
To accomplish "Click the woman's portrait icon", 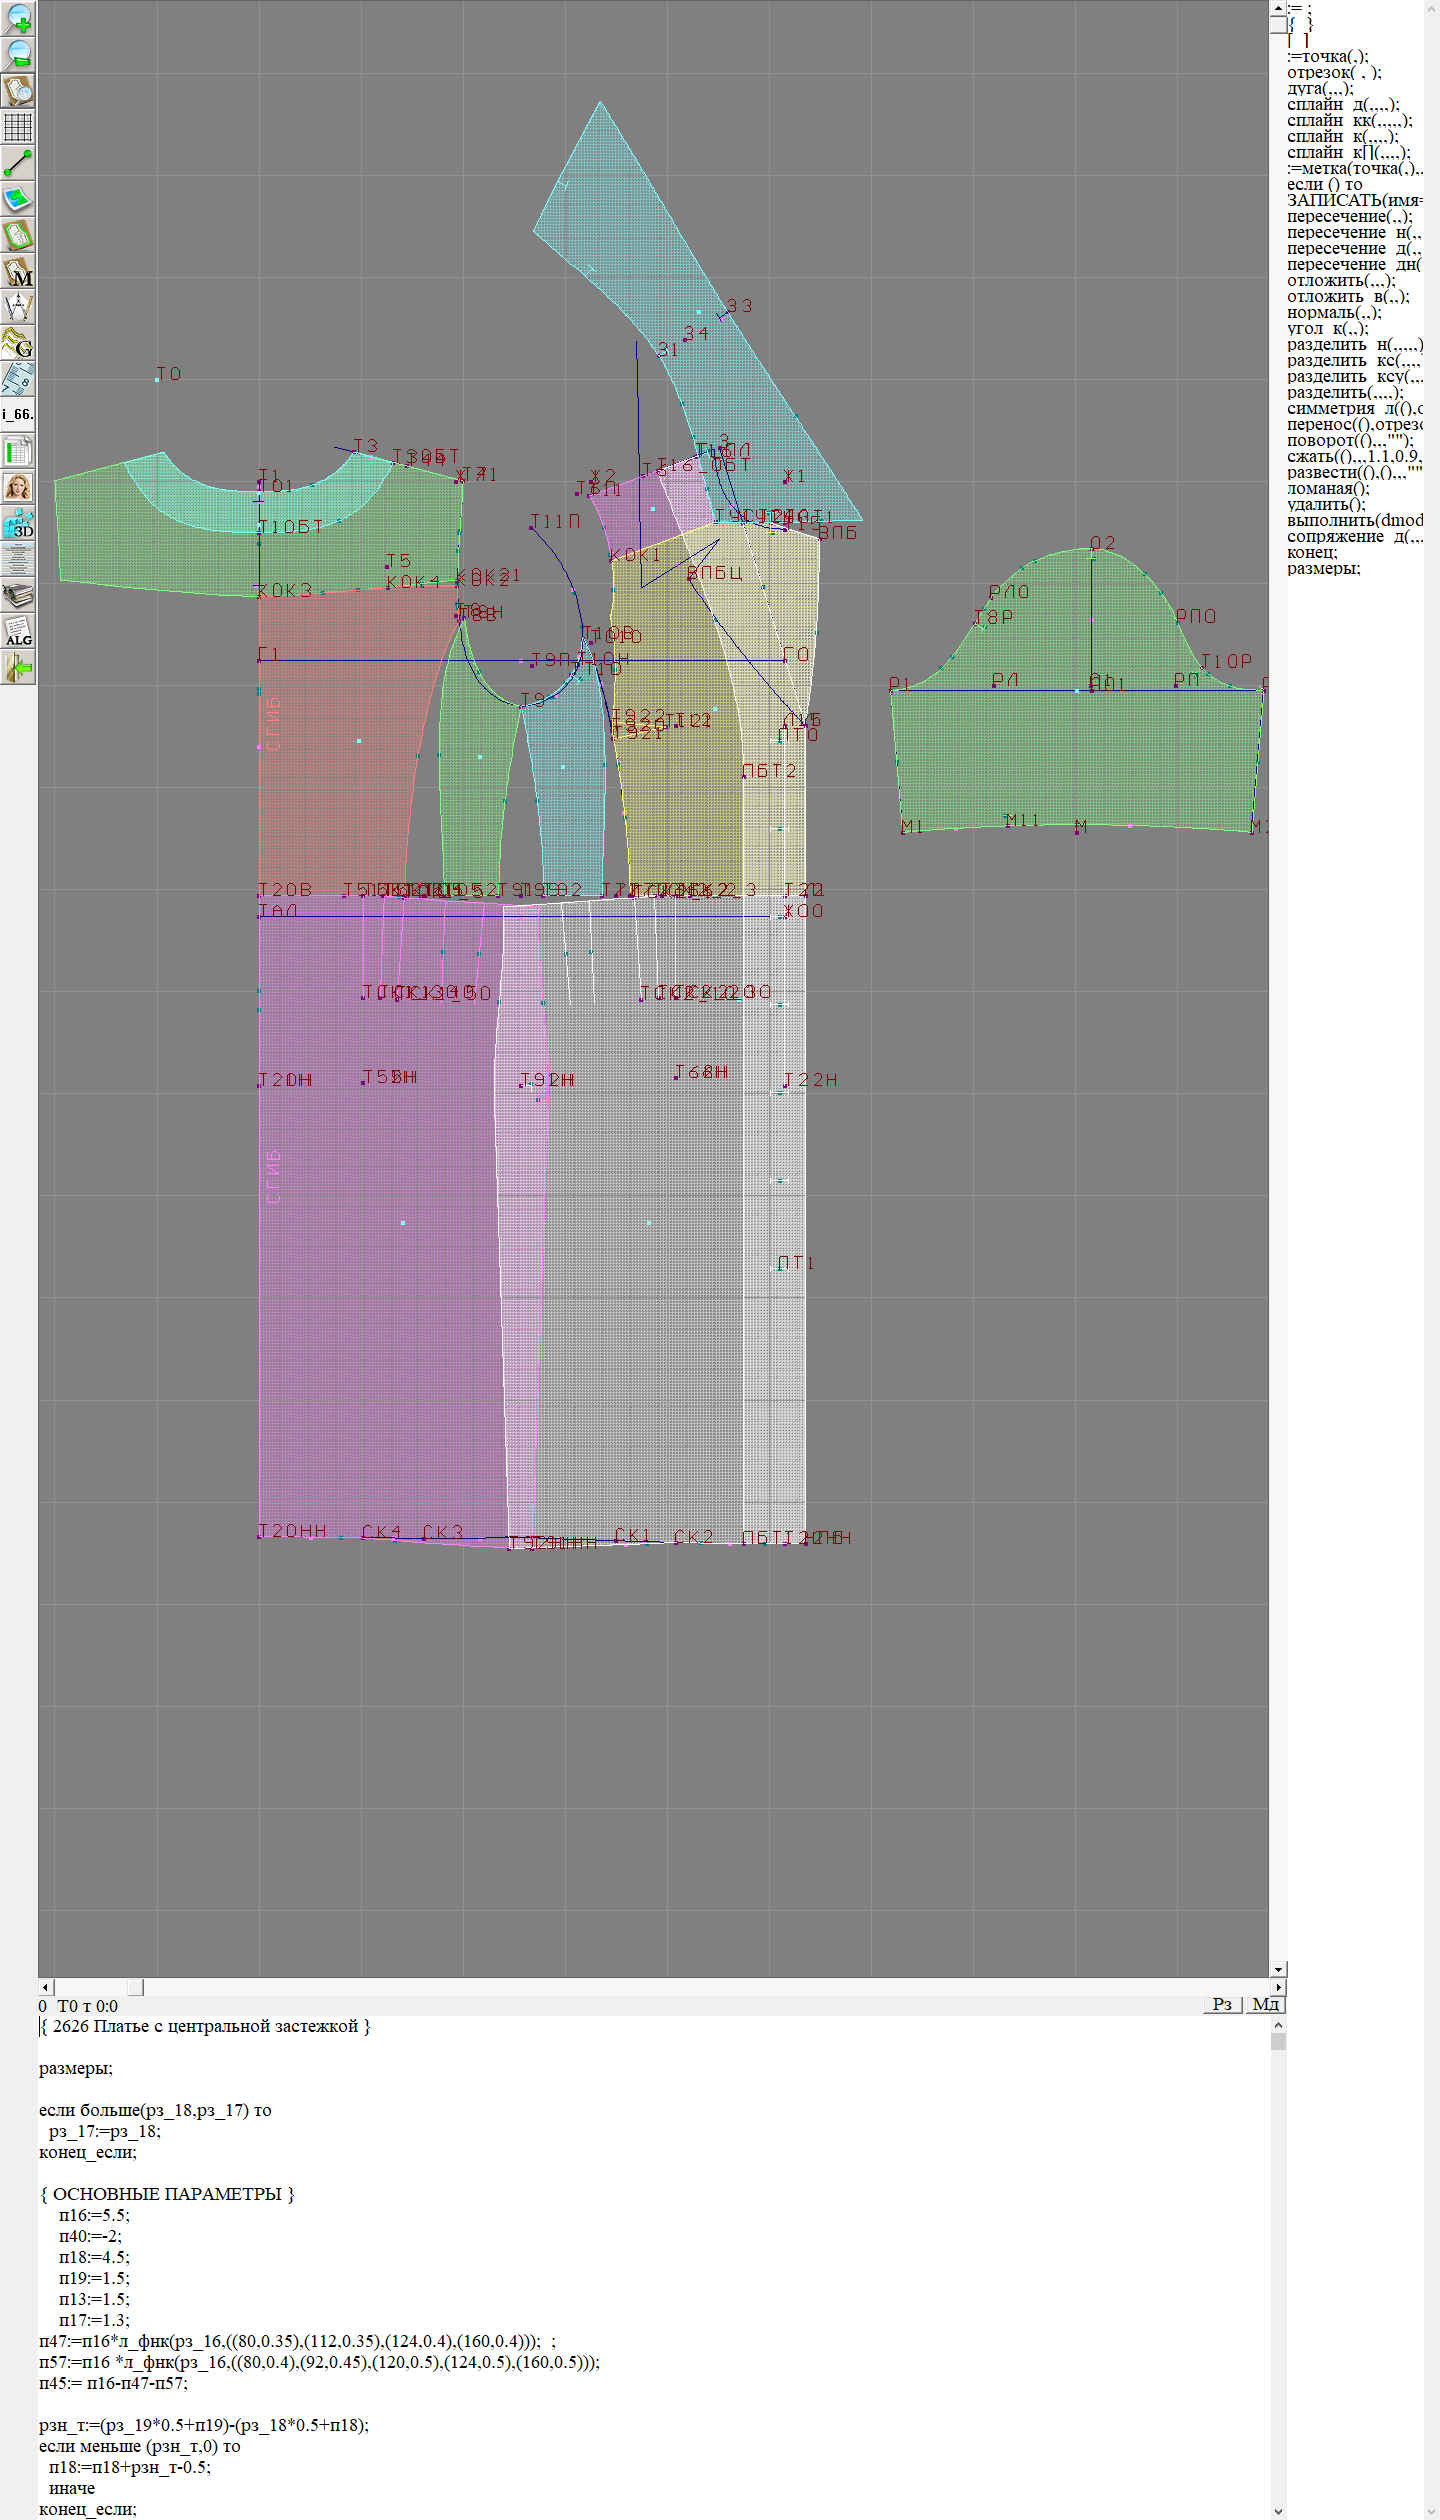I will 18,487.
